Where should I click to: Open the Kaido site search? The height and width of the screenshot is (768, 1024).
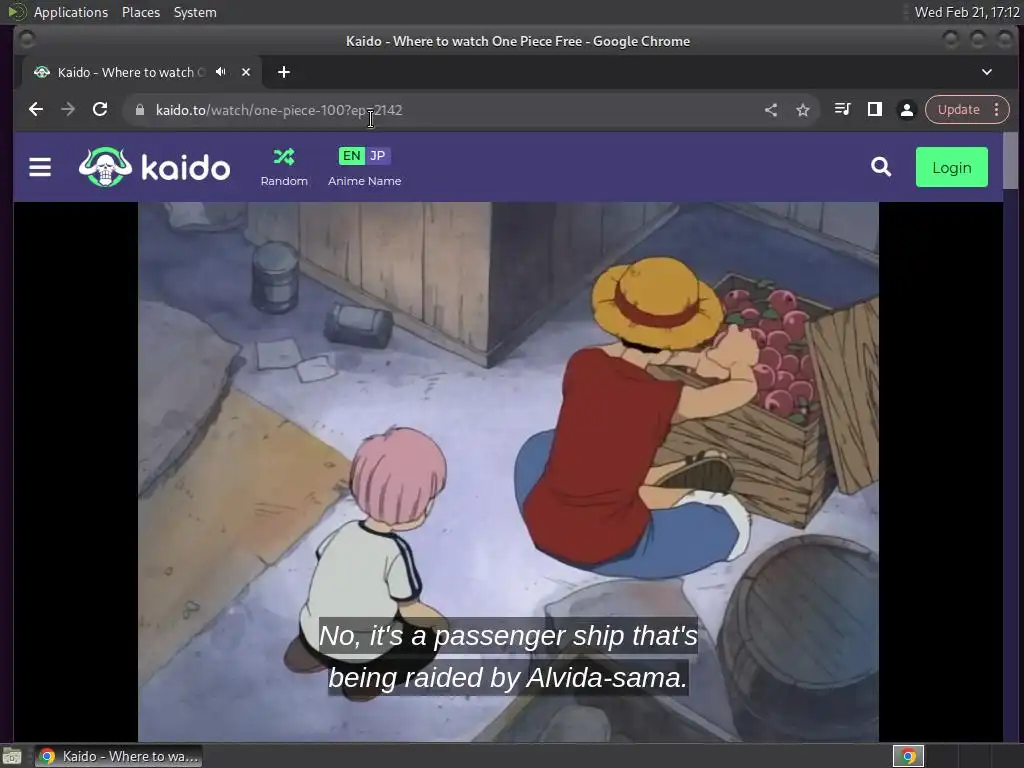(880, 167)
